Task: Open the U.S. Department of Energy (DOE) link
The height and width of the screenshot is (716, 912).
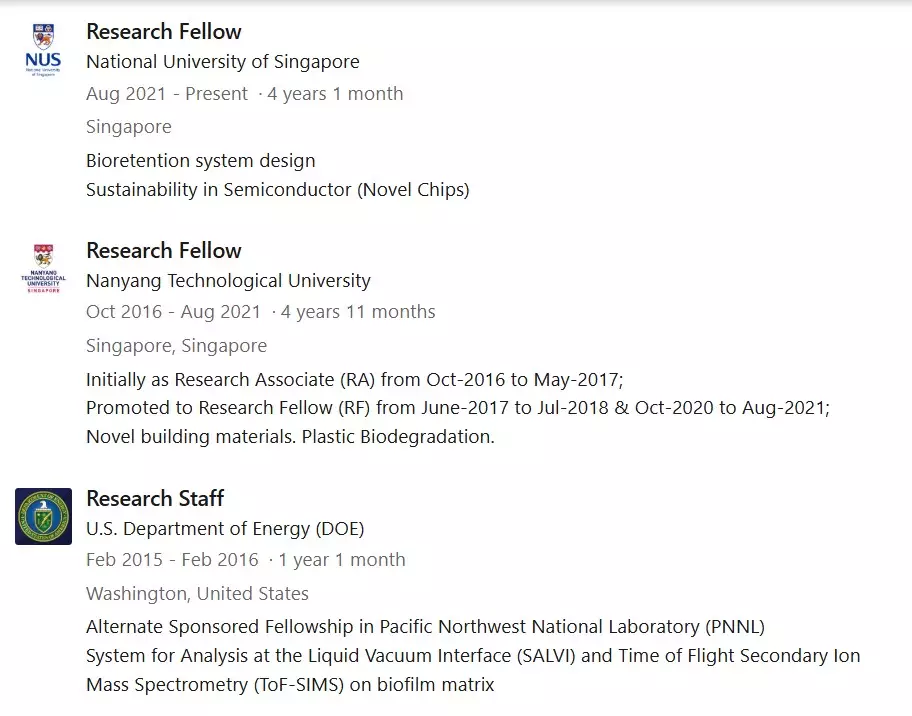Action: coord(225,528)
